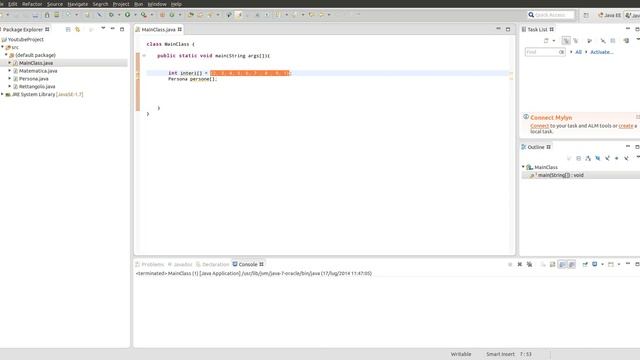Toggle Scroll Lock in Console toolbar
Screen dimensions: 640x360
point(553,264)
